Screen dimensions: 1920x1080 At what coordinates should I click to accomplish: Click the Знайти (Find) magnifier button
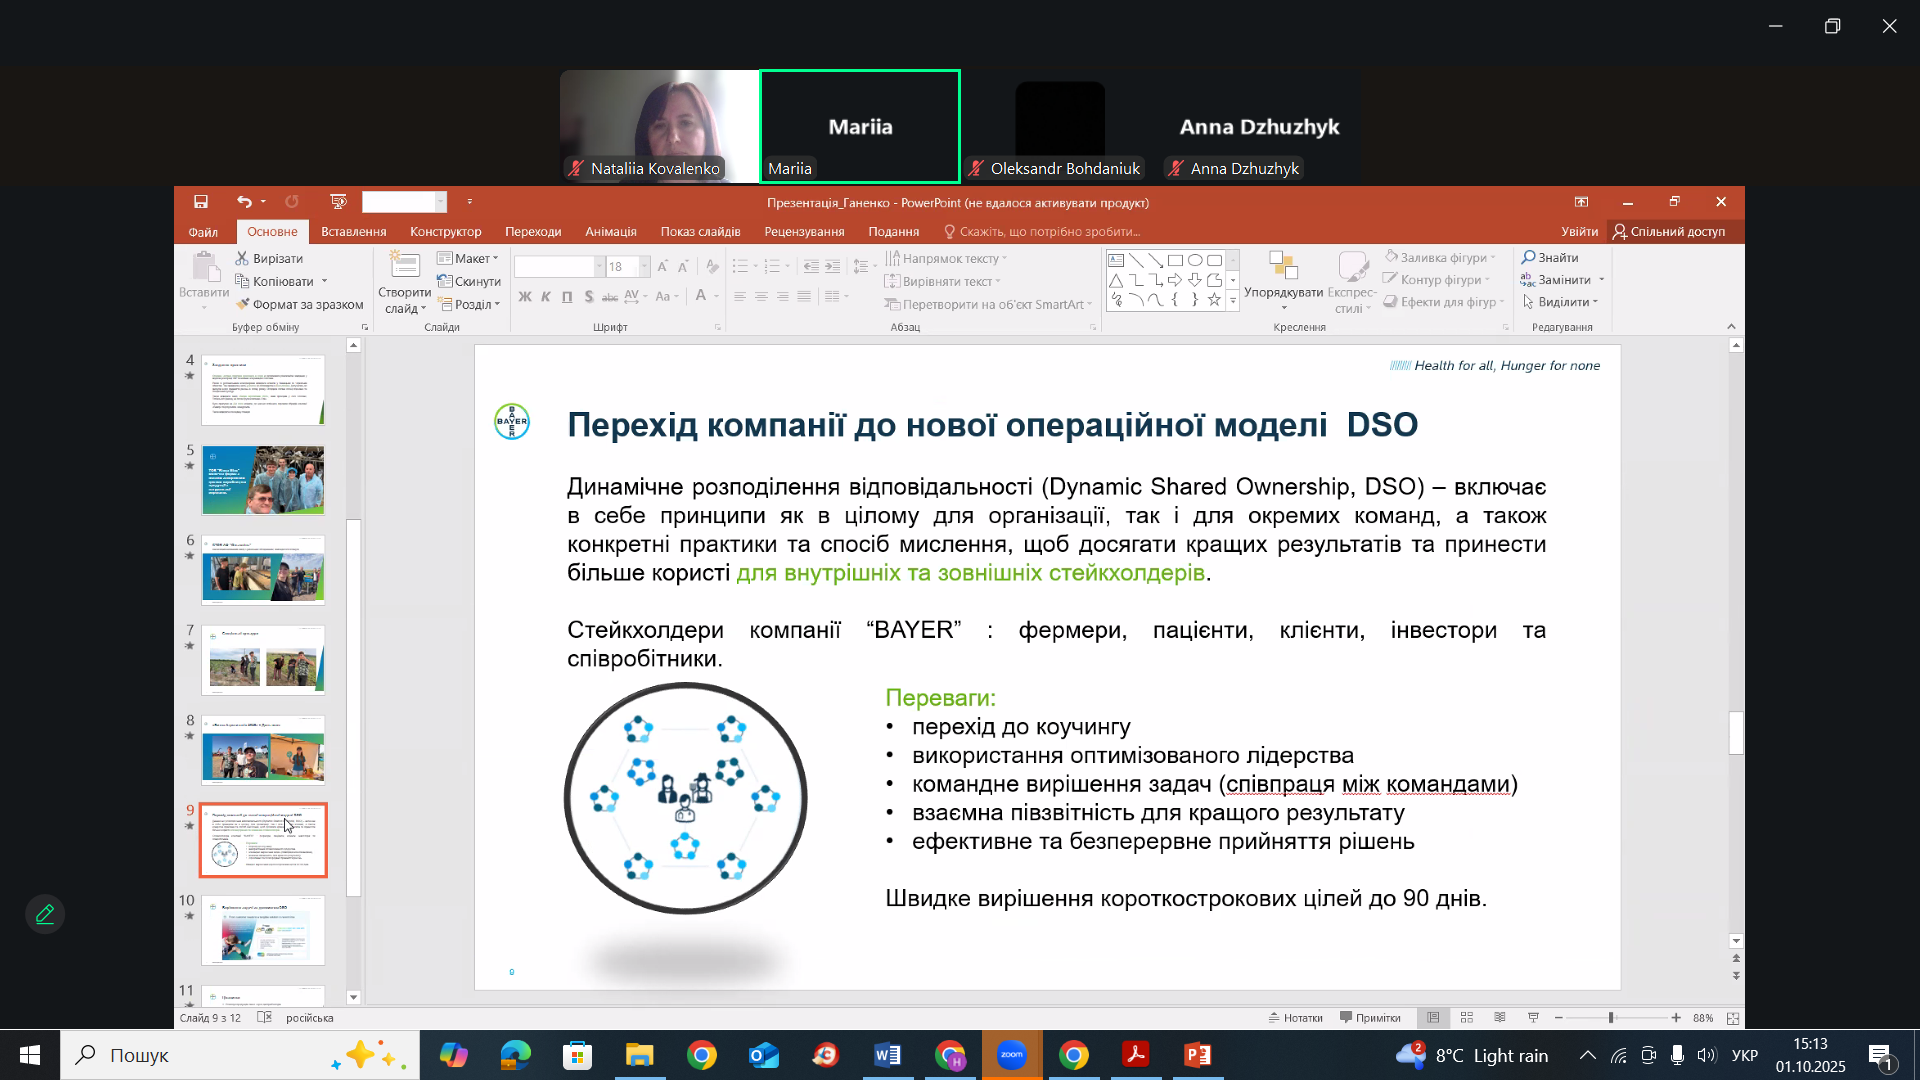pyautogui.click(x=1550, y=258)
